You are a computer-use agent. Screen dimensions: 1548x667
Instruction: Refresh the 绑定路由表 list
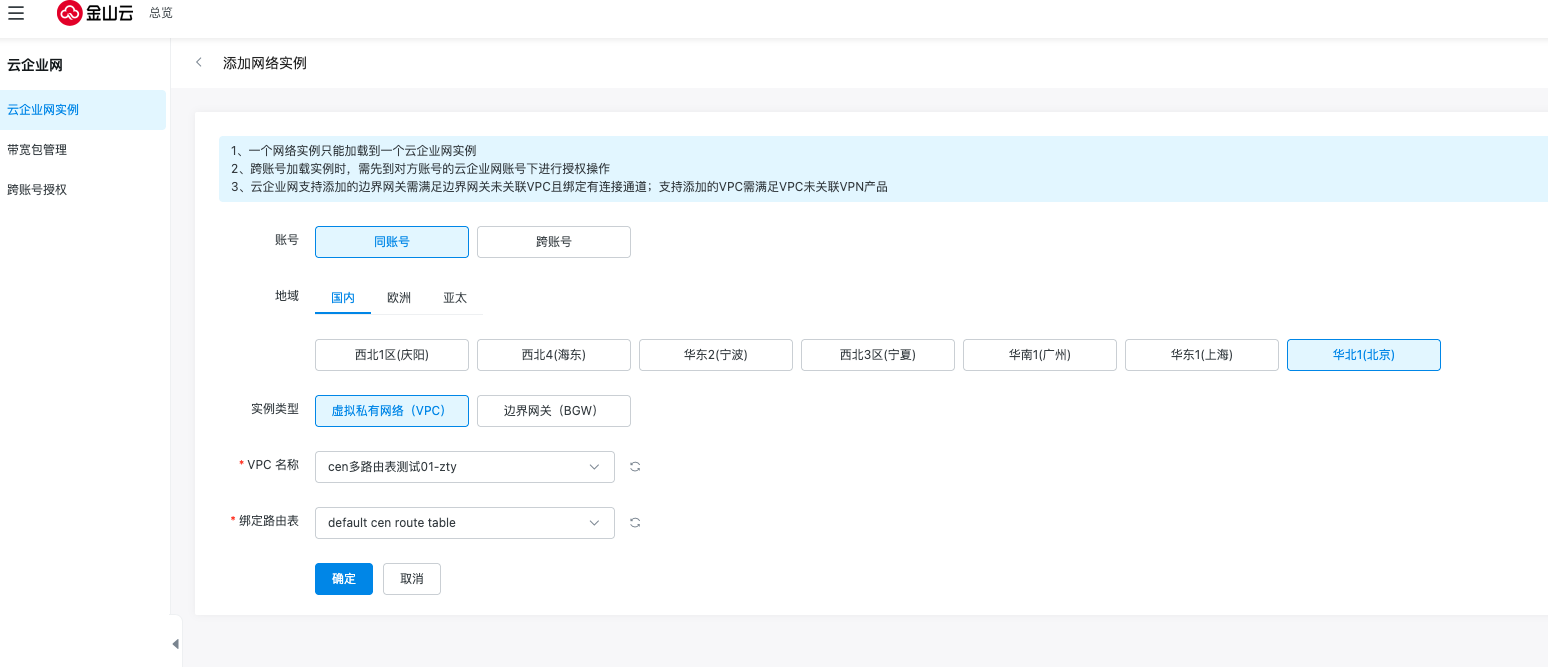pyautogui.click(x=635, y=523)
